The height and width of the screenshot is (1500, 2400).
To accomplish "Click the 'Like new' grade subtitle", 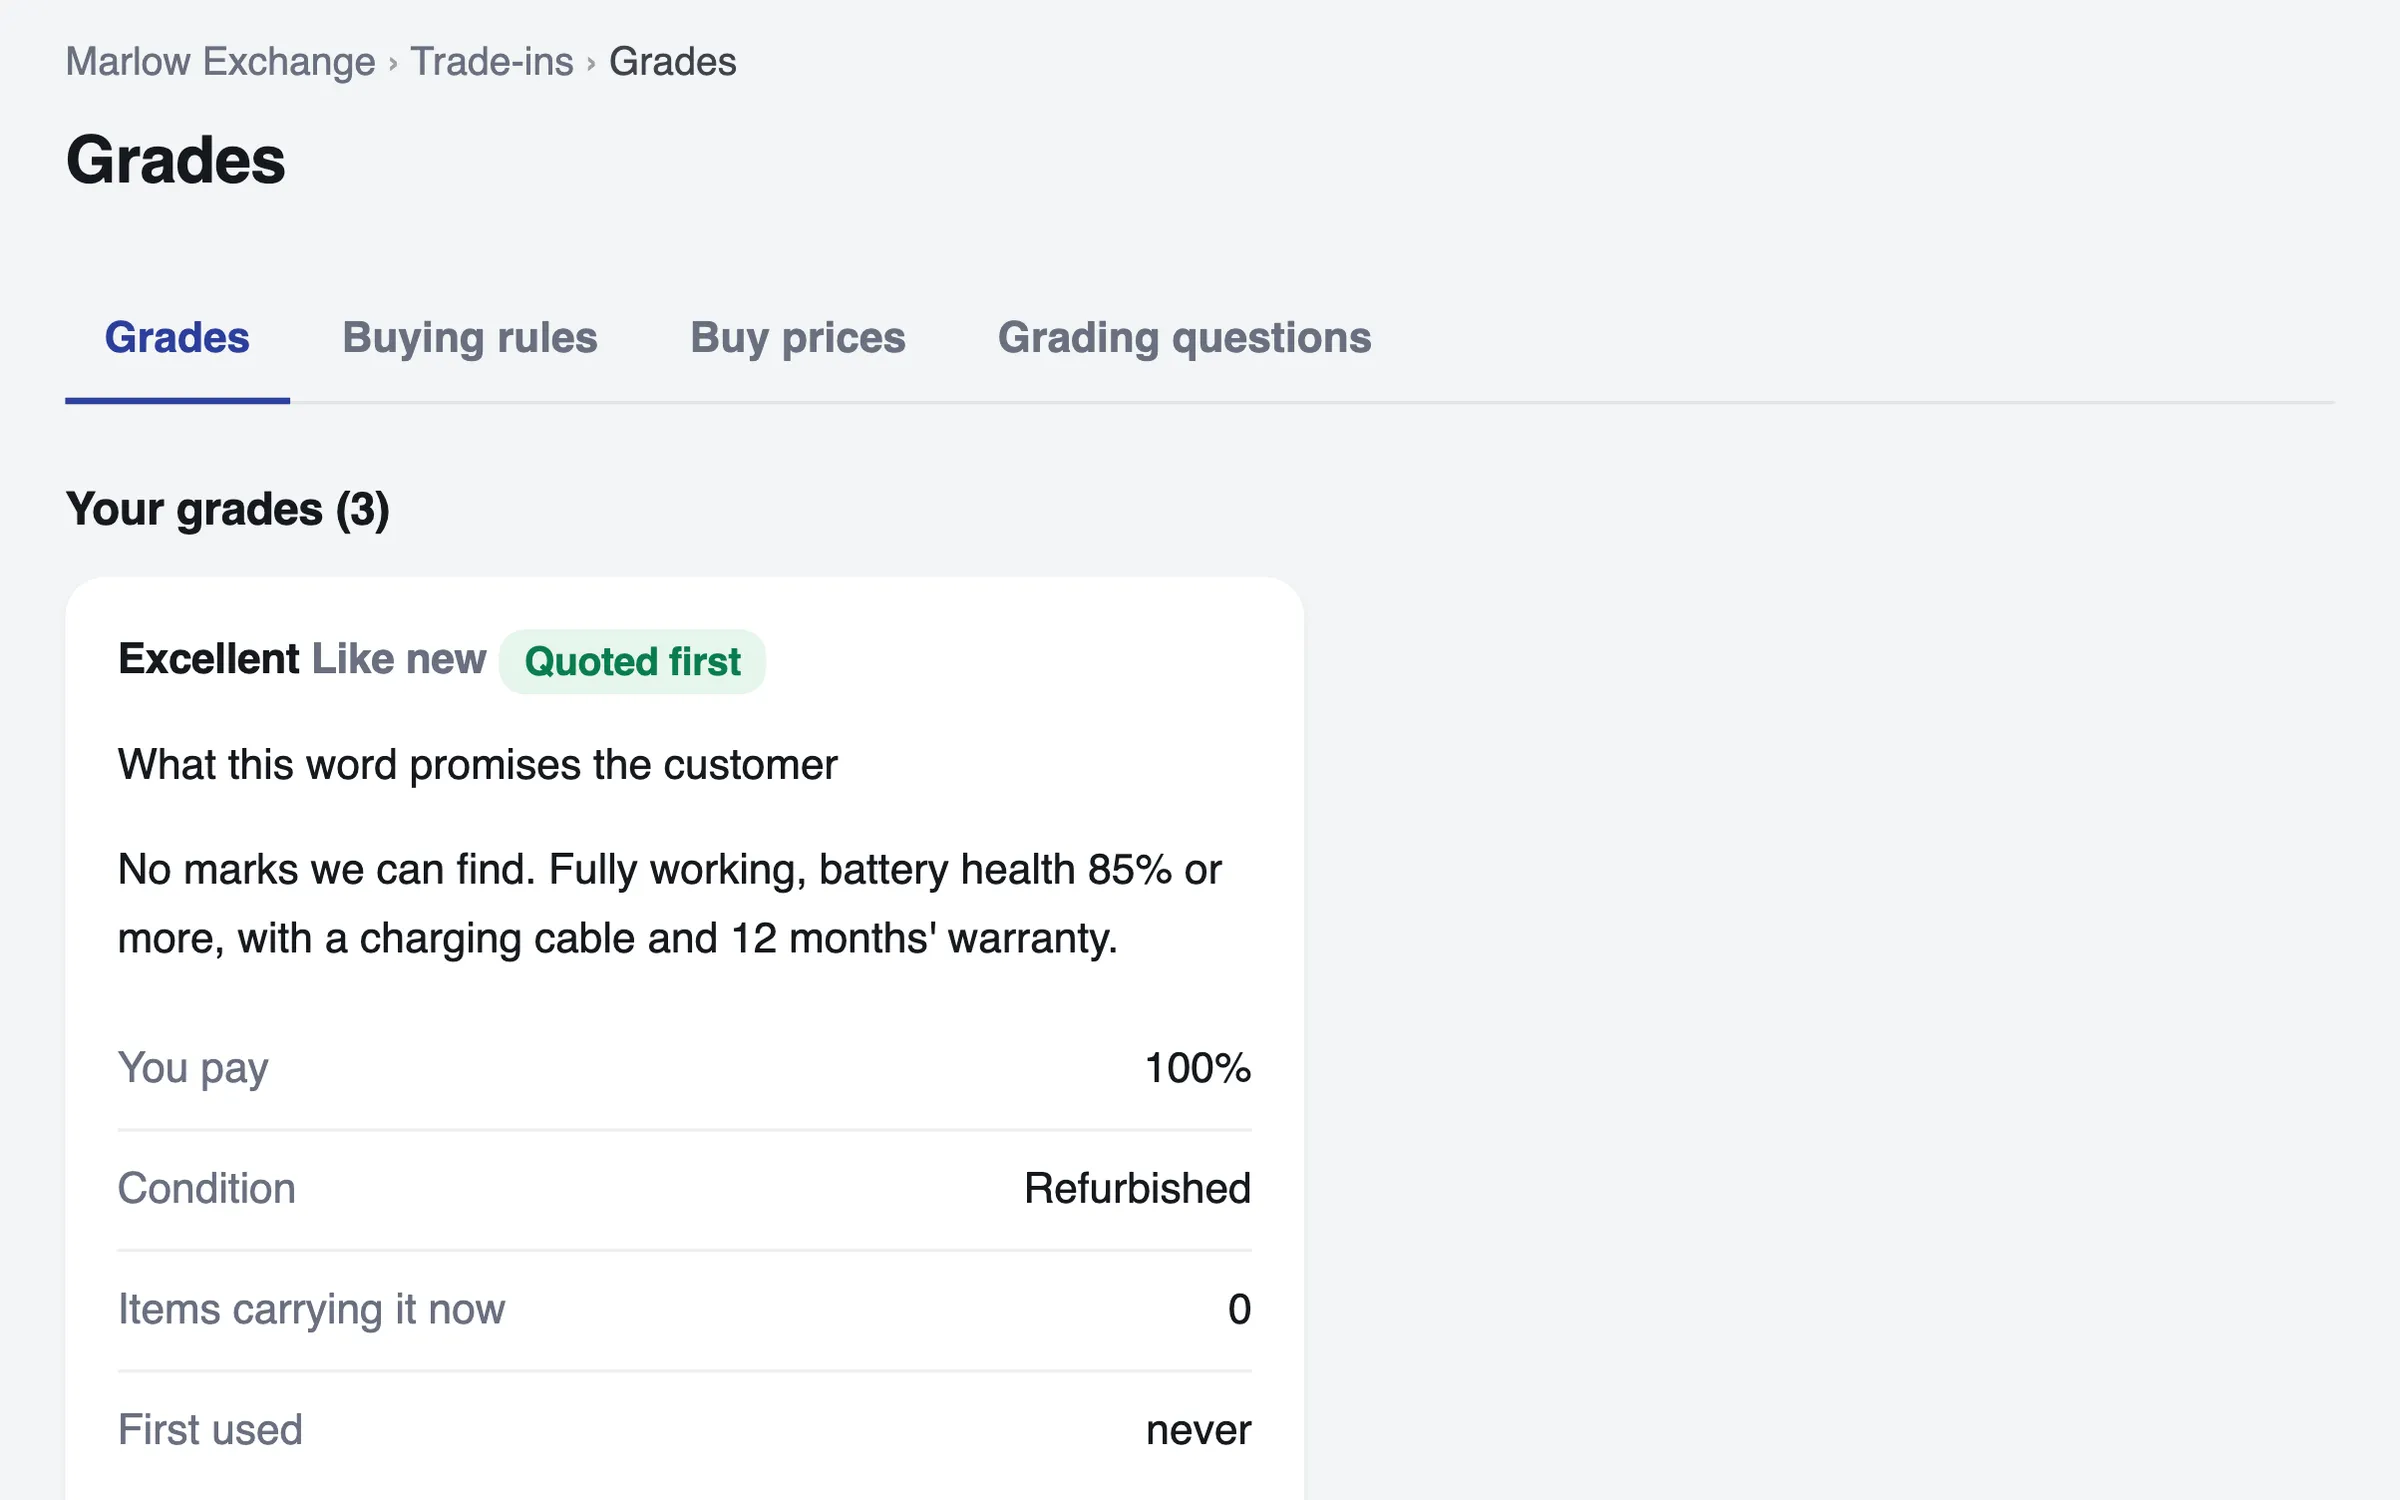I will point(399,659).
